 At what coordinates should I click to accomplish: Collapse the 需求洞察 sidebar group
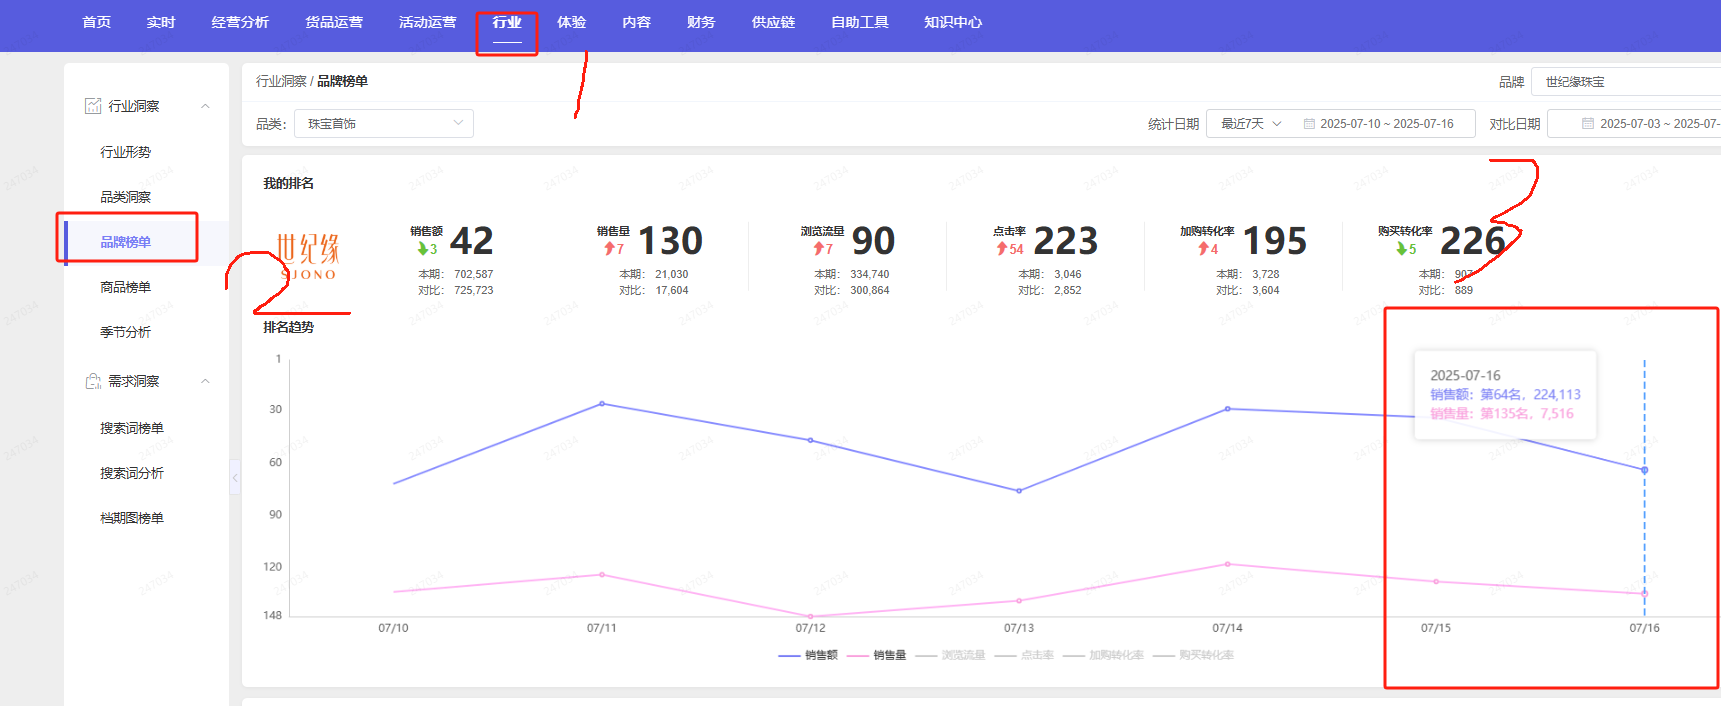tap(205, 381)
